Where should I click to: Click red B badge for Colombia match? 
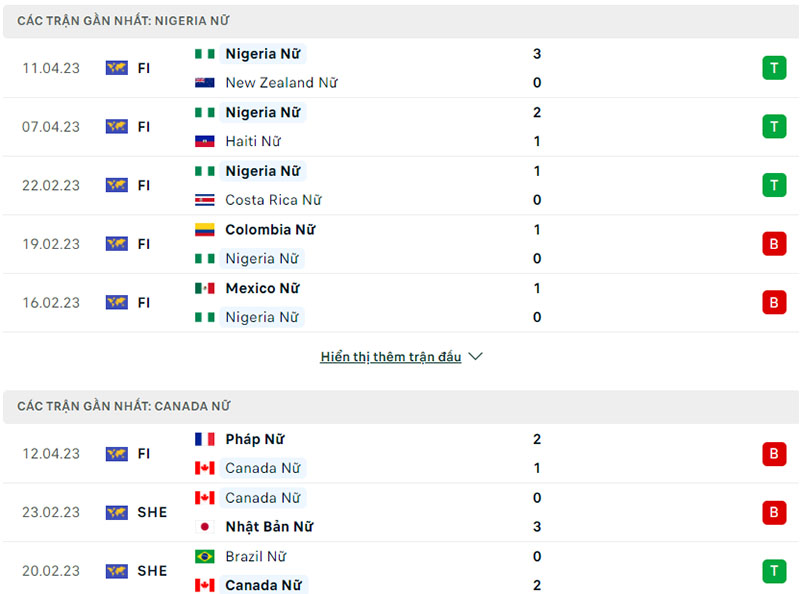[x=773, y=244]
